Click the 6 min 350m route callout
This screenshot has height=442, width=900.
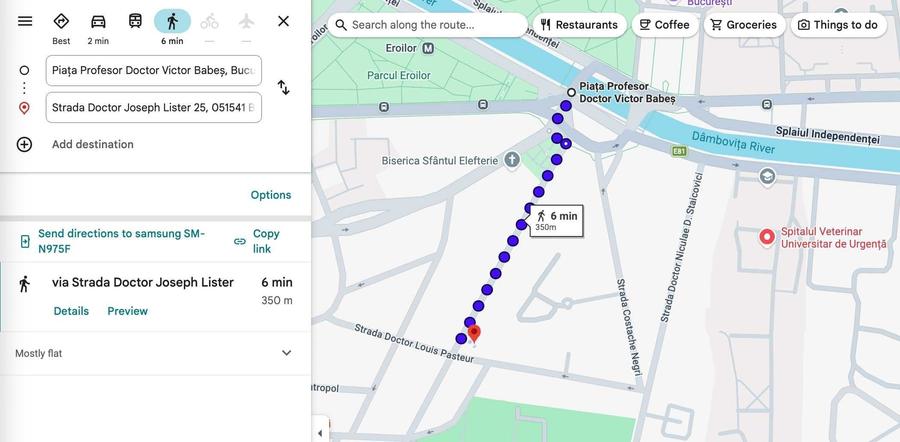pyautogui.click(x=556, y=221)
